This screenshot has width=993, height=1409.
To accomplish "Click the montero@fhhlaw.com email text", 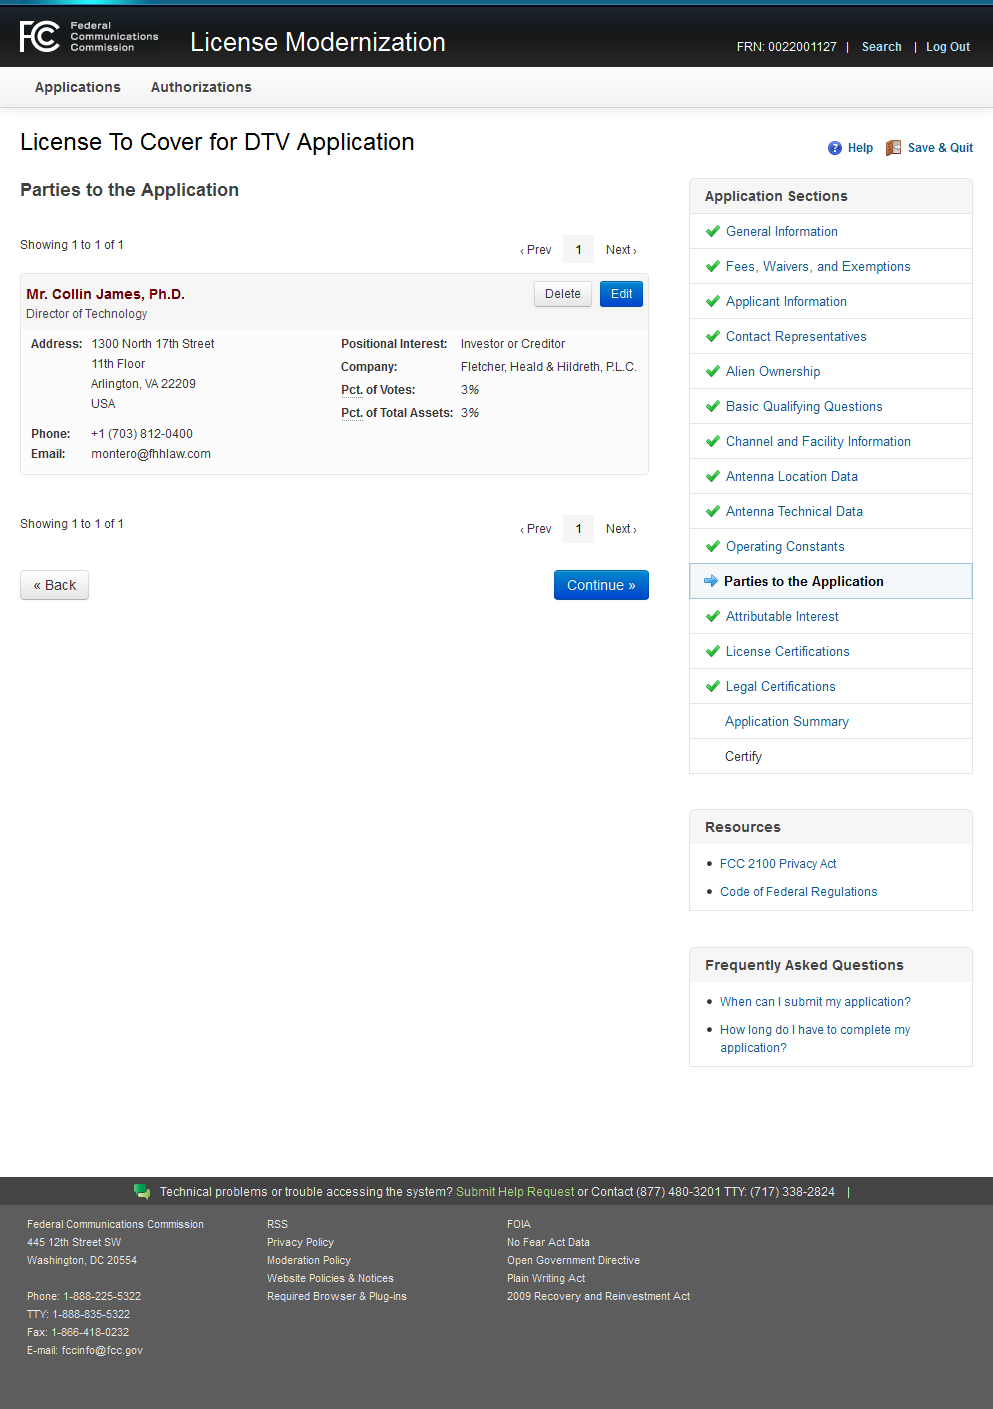I will pyautogui.click(x=151, y=454).
